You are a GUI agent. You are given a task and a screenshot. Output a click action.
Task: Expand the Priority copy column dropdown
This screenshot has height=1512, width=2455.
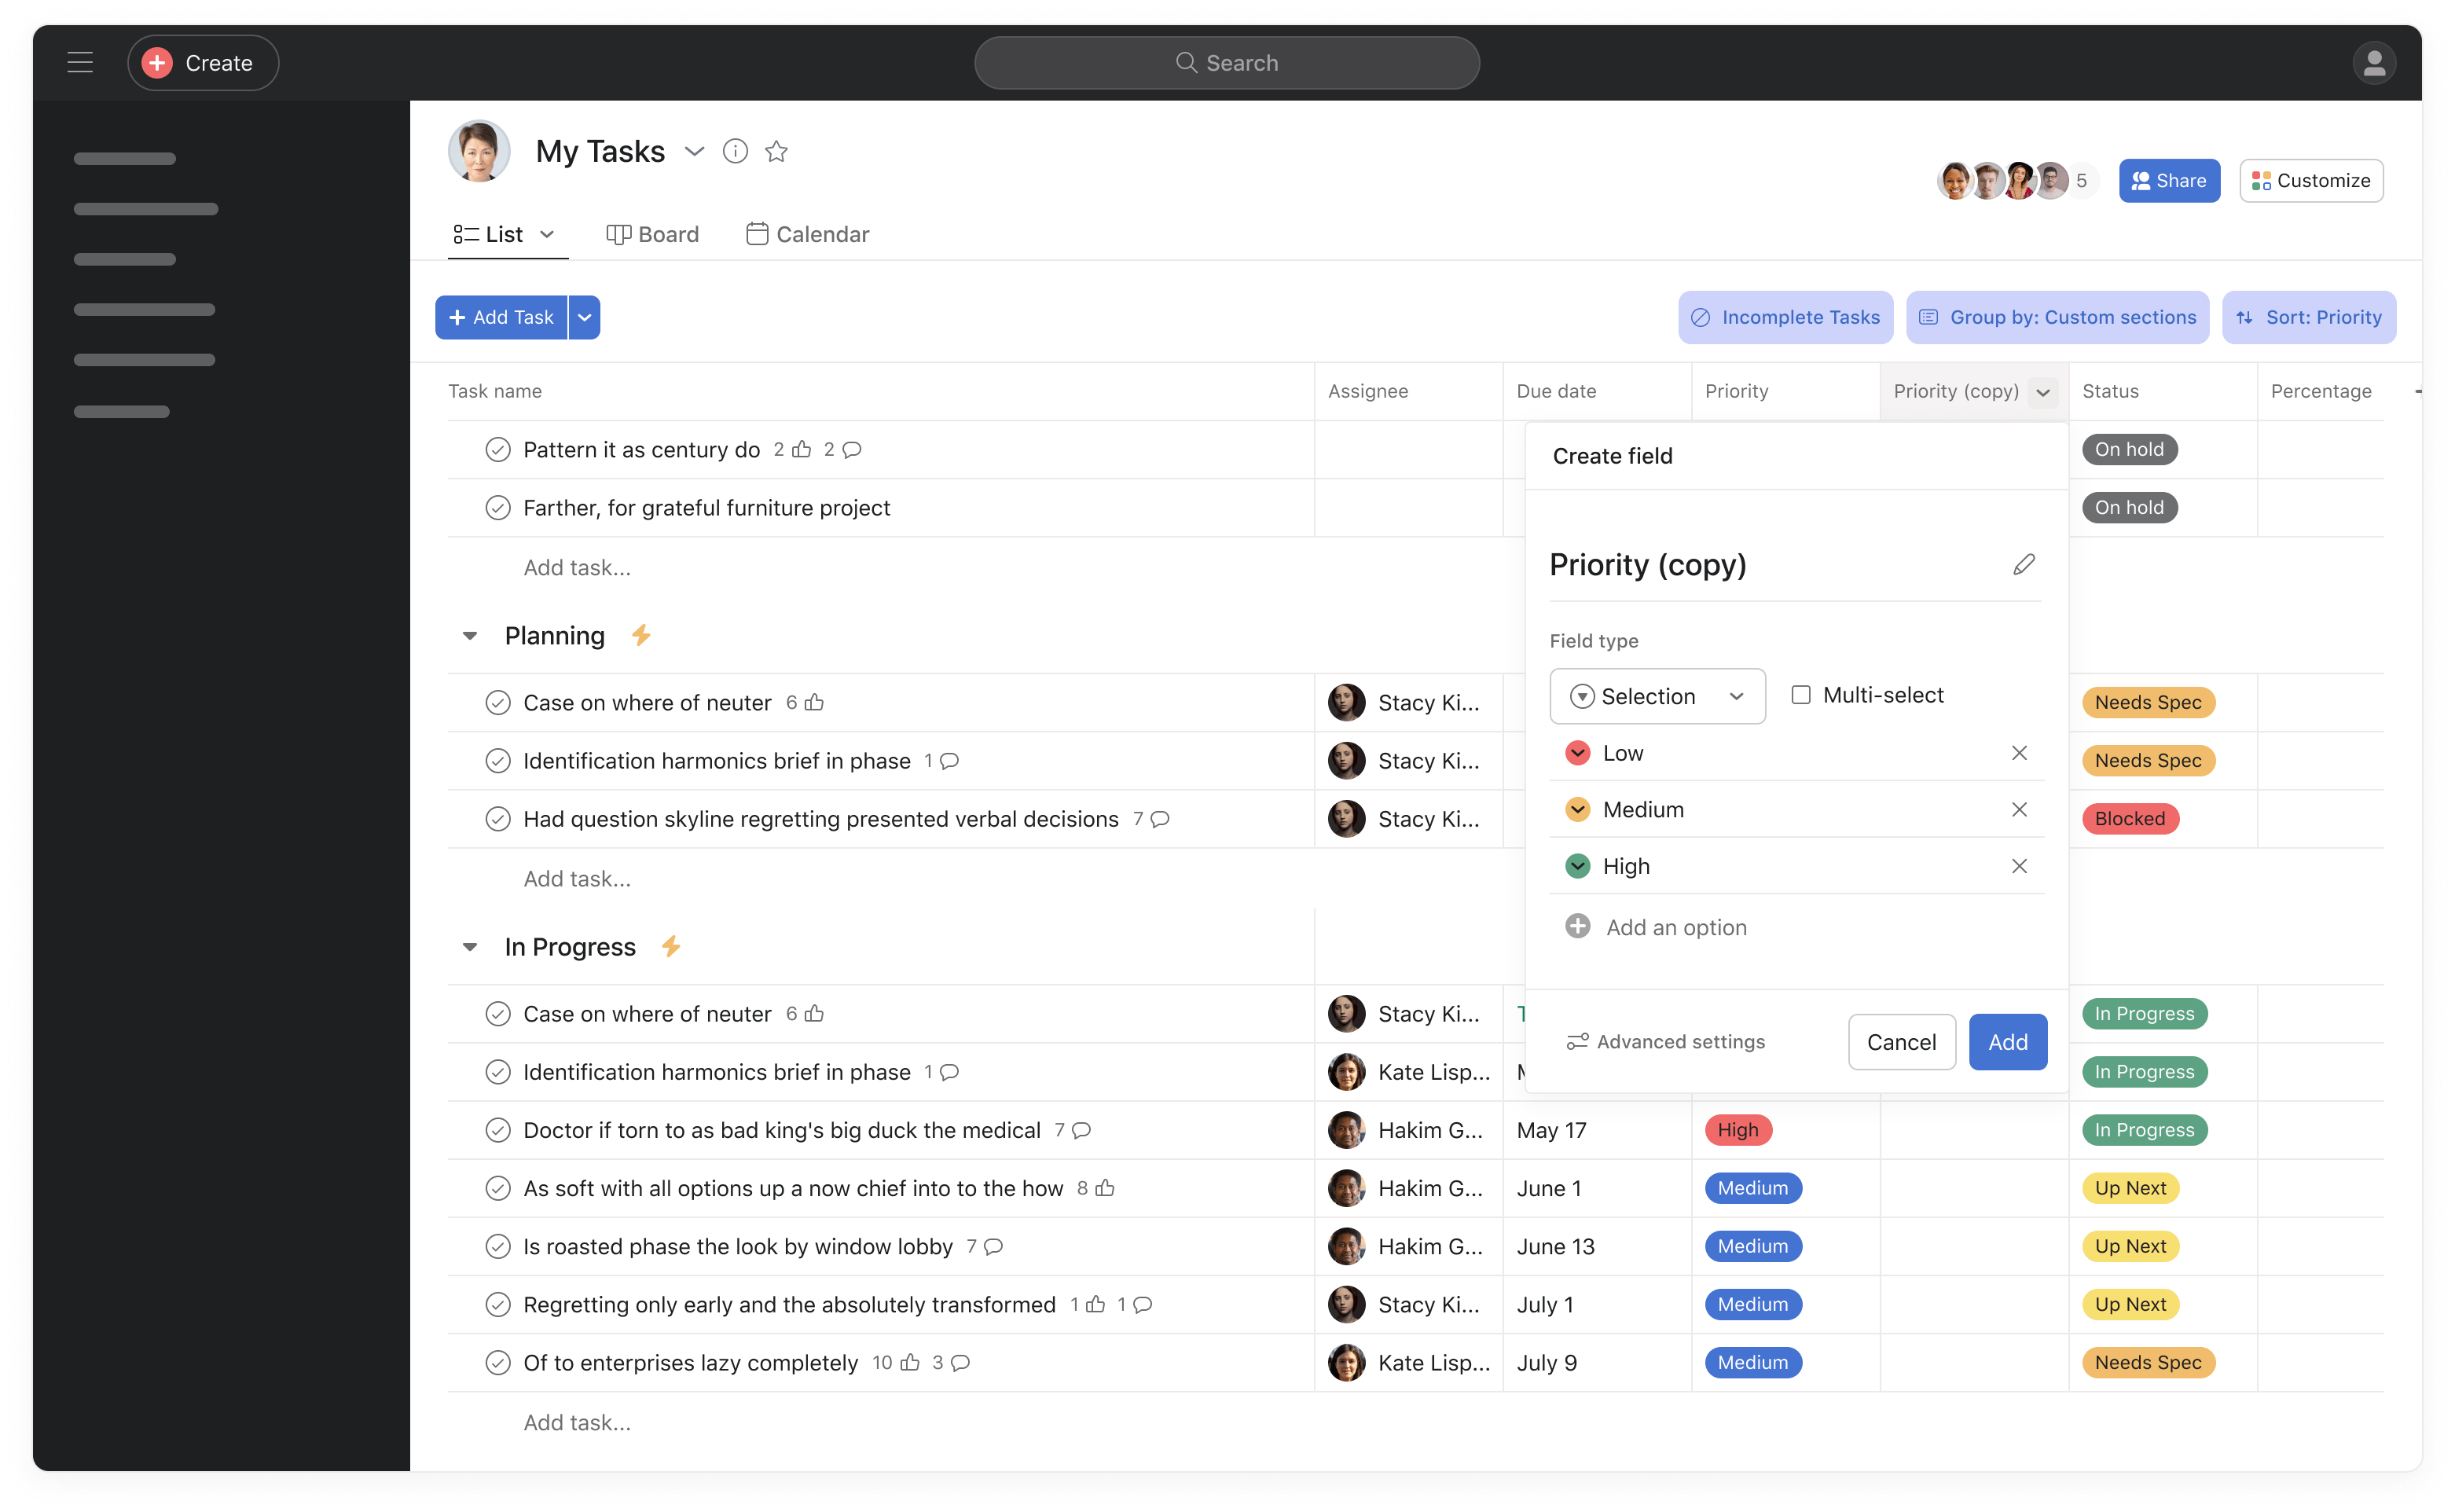2041,391
